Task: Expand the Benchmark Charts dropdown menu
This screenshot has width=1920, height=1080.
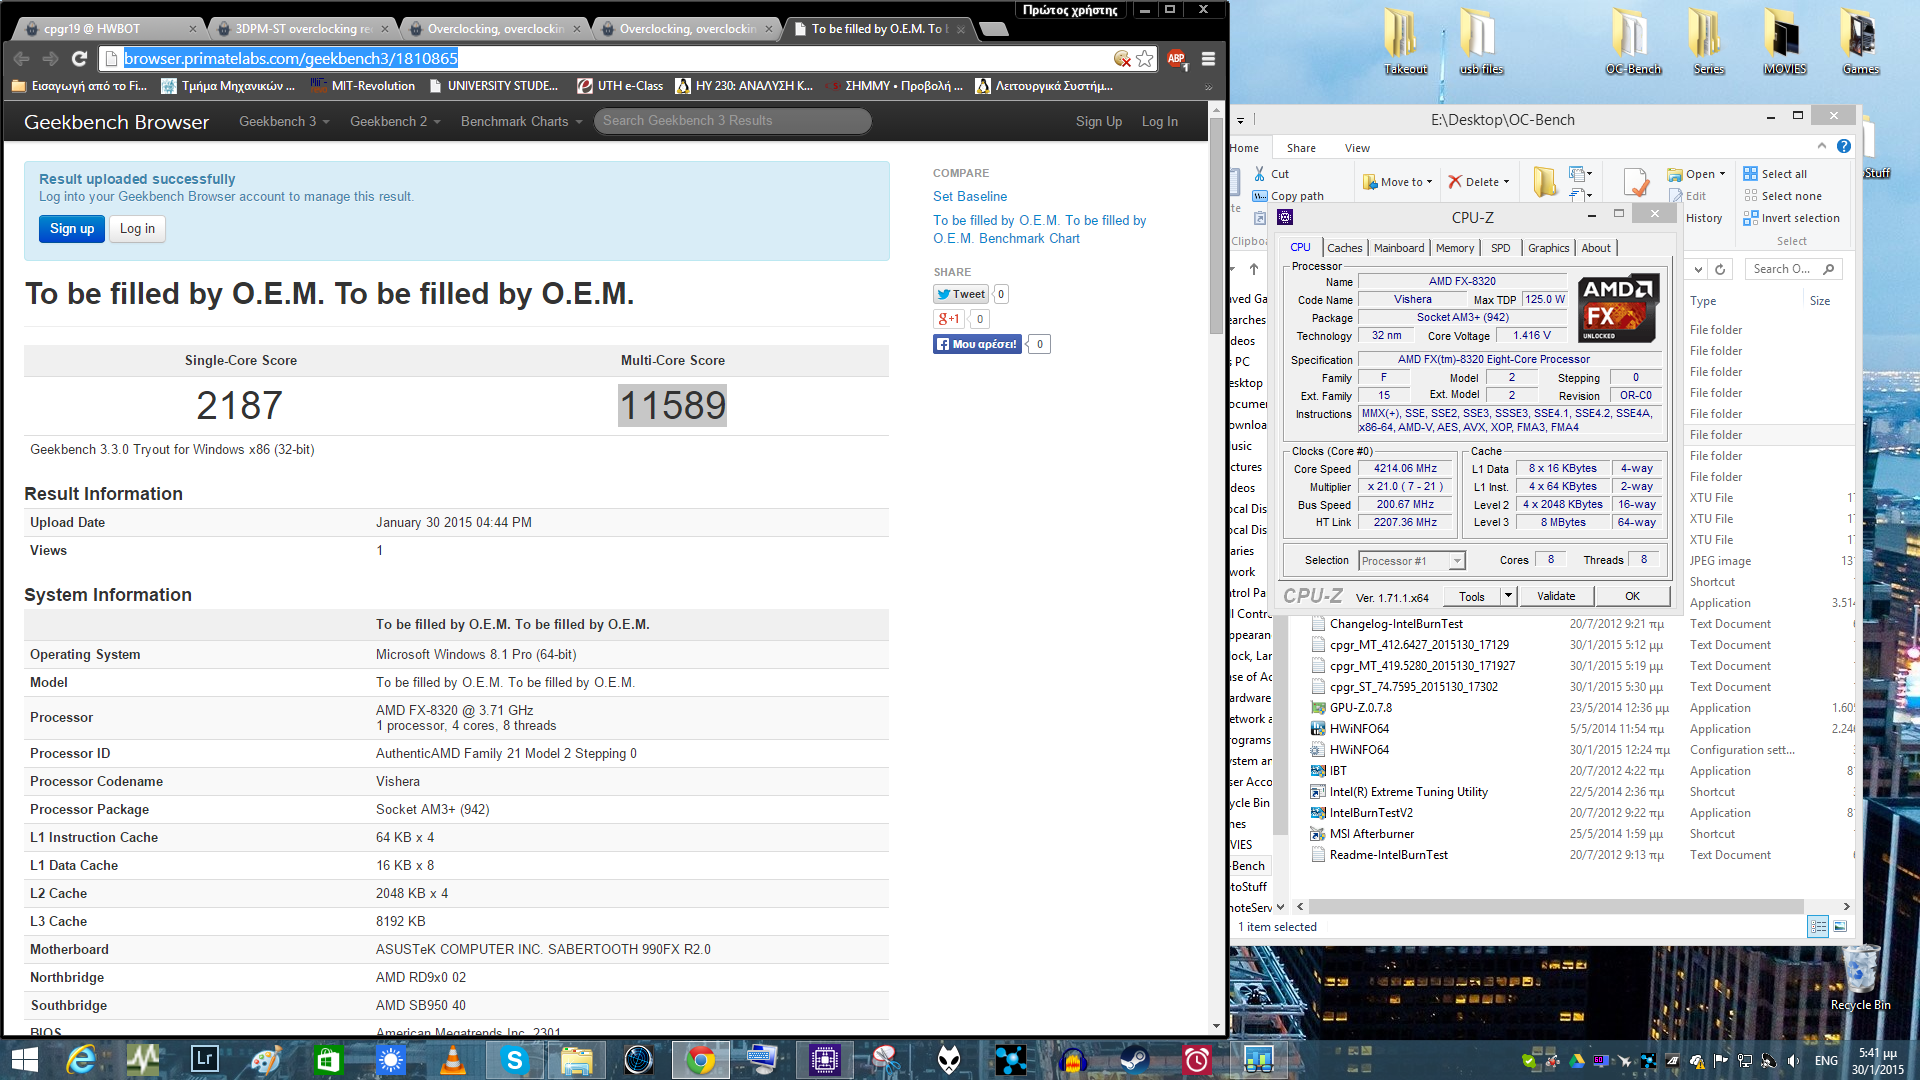Action: (x=522, y=121)
